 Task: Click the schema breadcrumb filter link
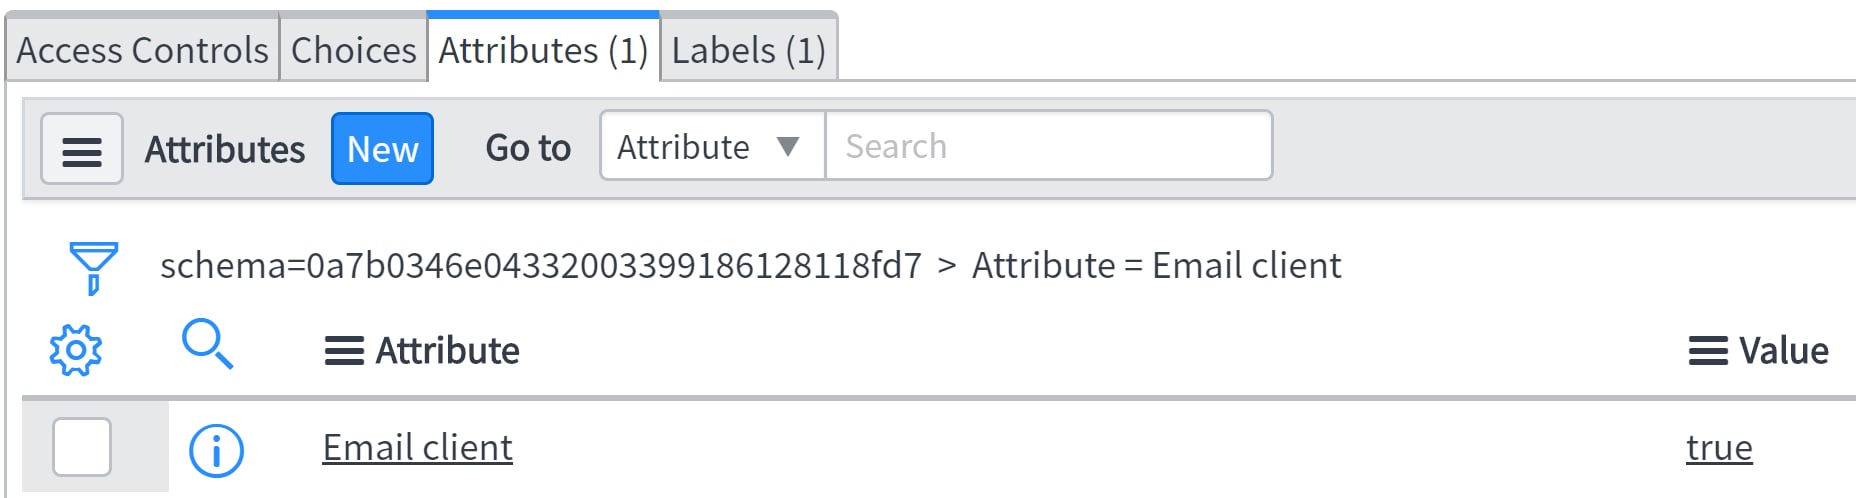tap(540, 266)
